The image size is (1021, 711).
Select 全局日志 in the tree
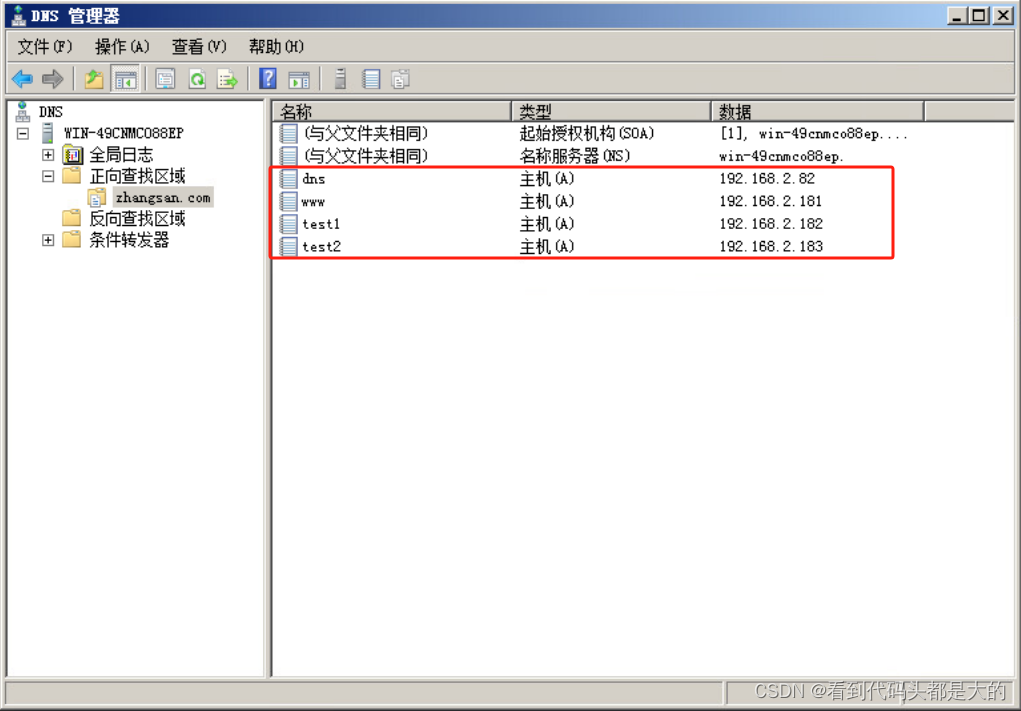[121, 155]
